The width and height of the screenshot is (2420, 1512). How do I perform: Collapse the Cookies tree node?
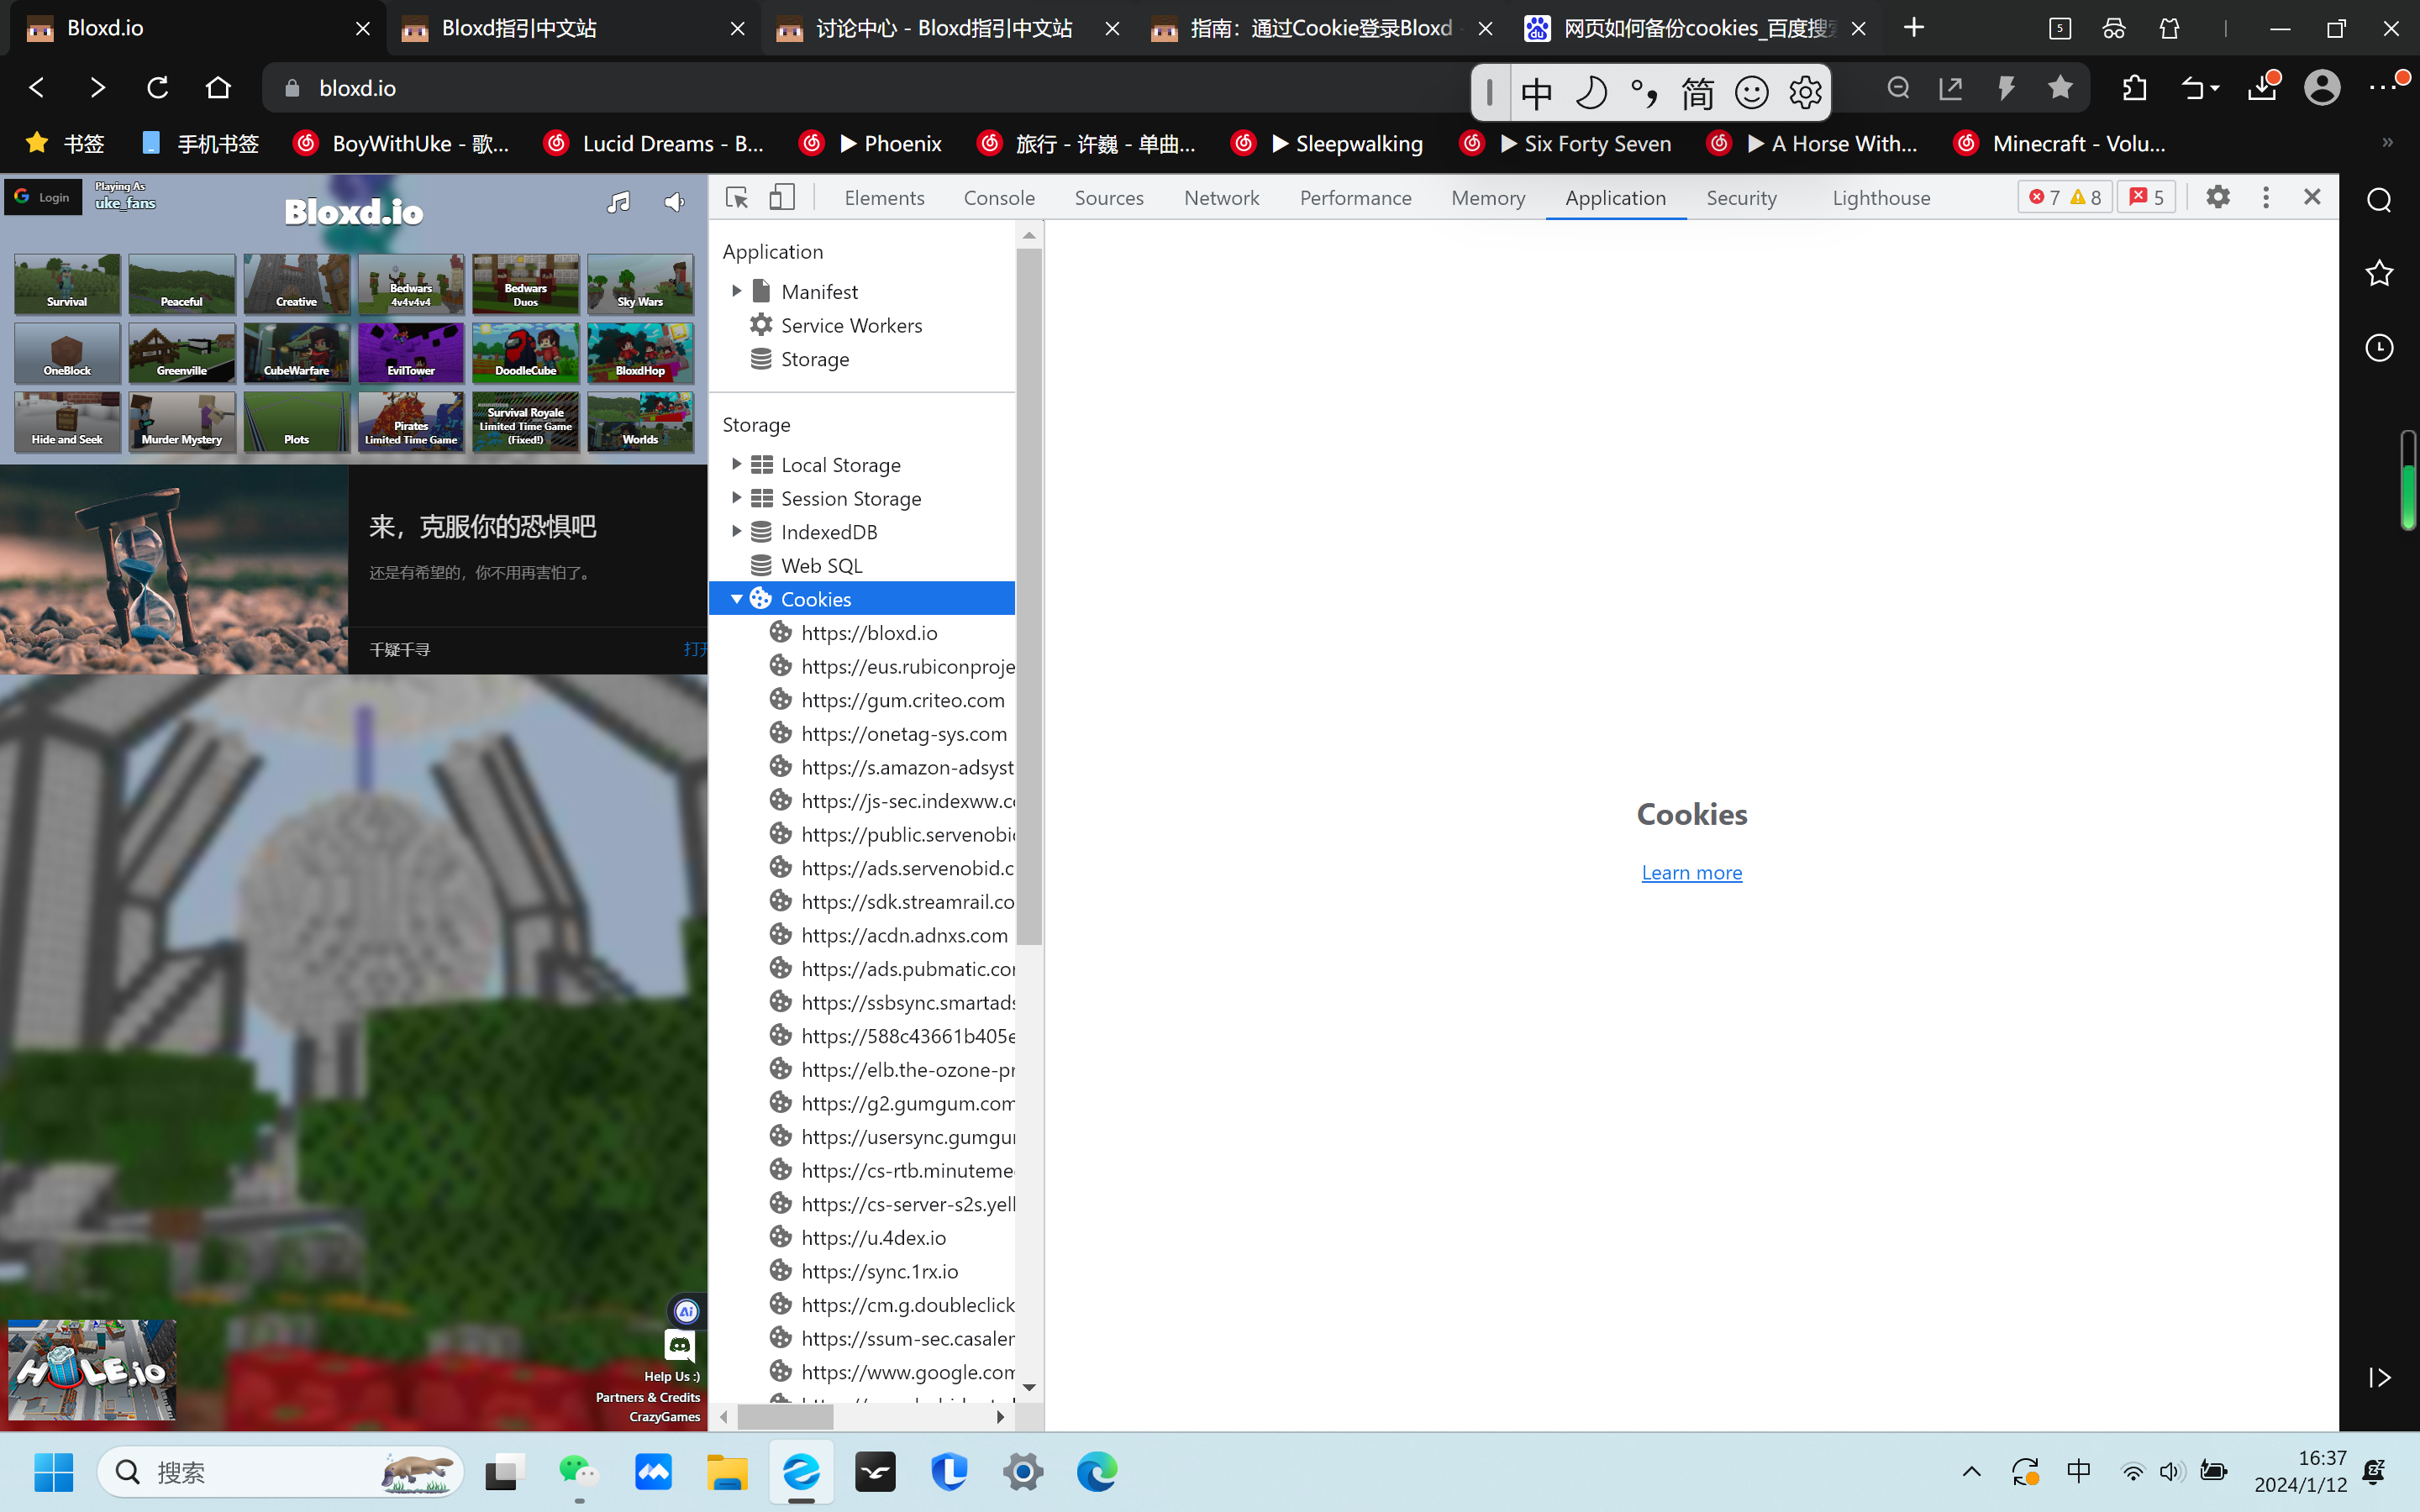click(x=736, y=599)
